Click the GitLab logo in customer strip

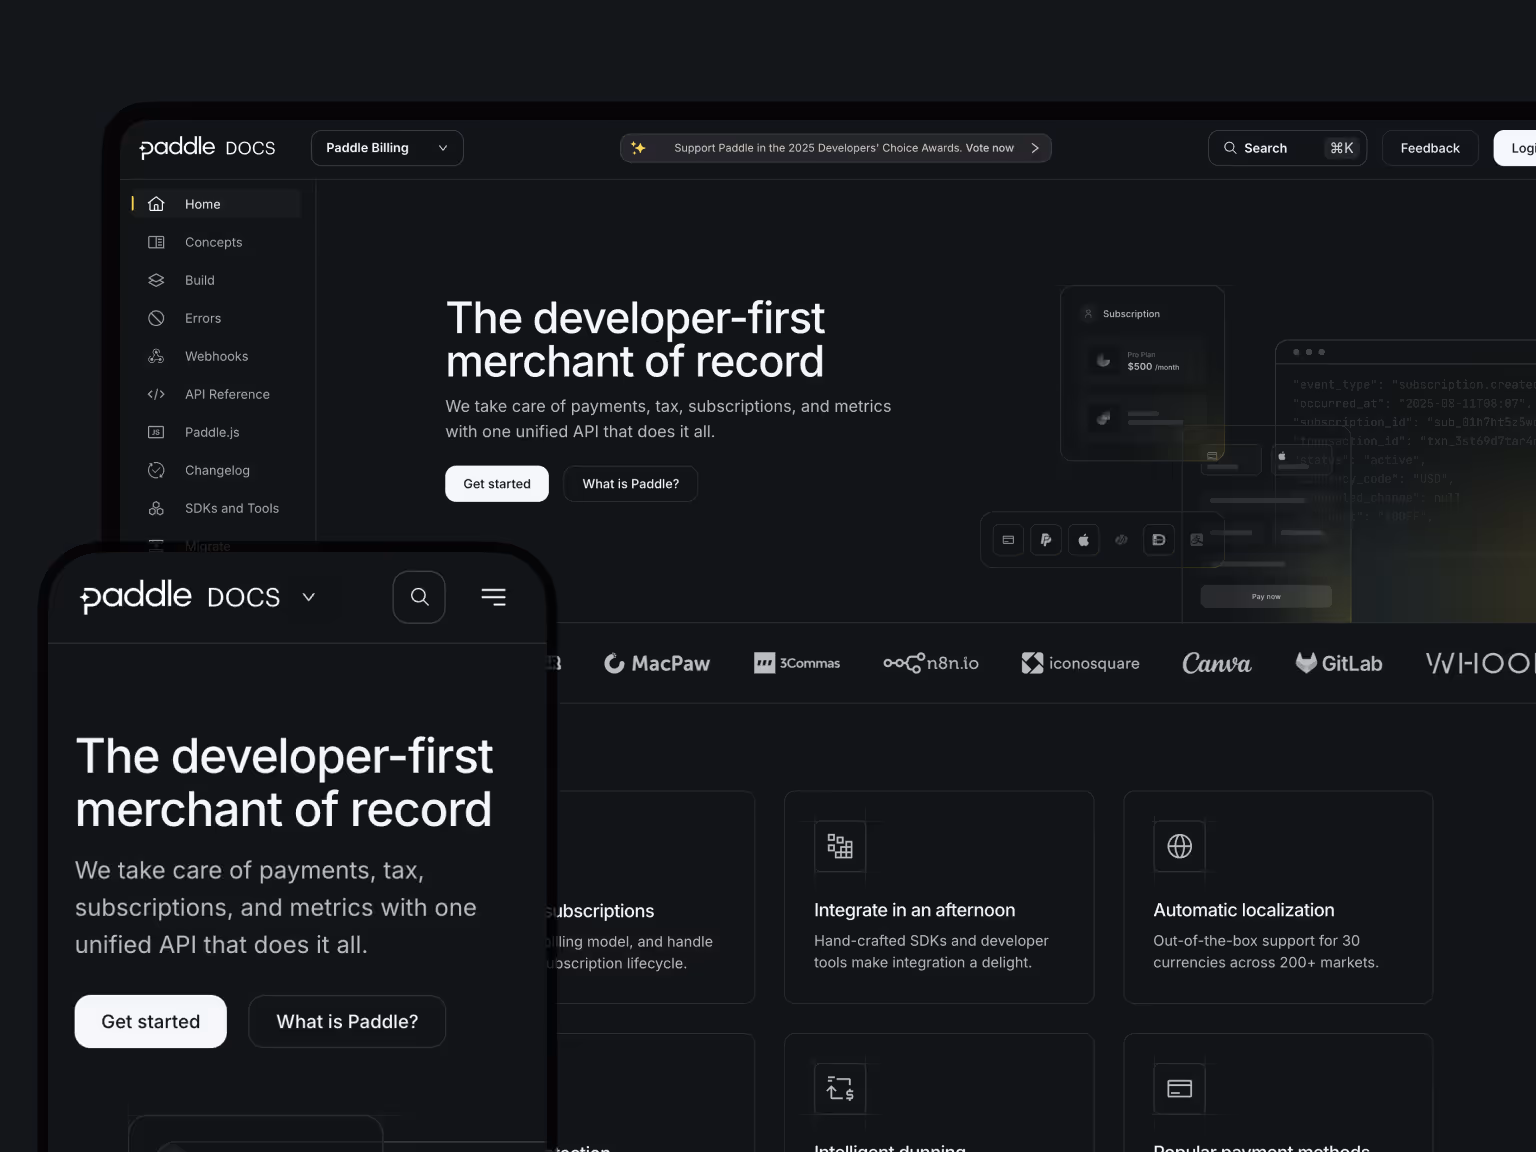[1339, 663]
